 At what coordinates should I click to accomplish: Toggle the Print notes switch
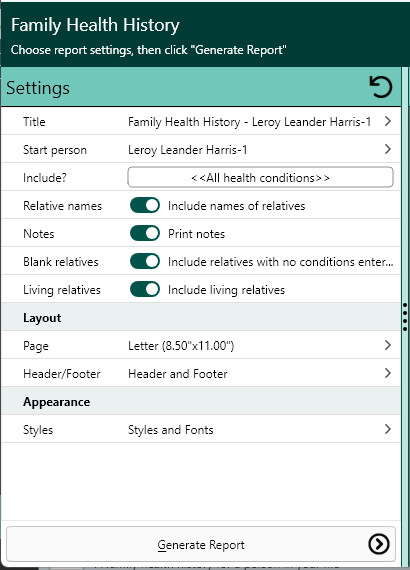(x=145, y=233)
